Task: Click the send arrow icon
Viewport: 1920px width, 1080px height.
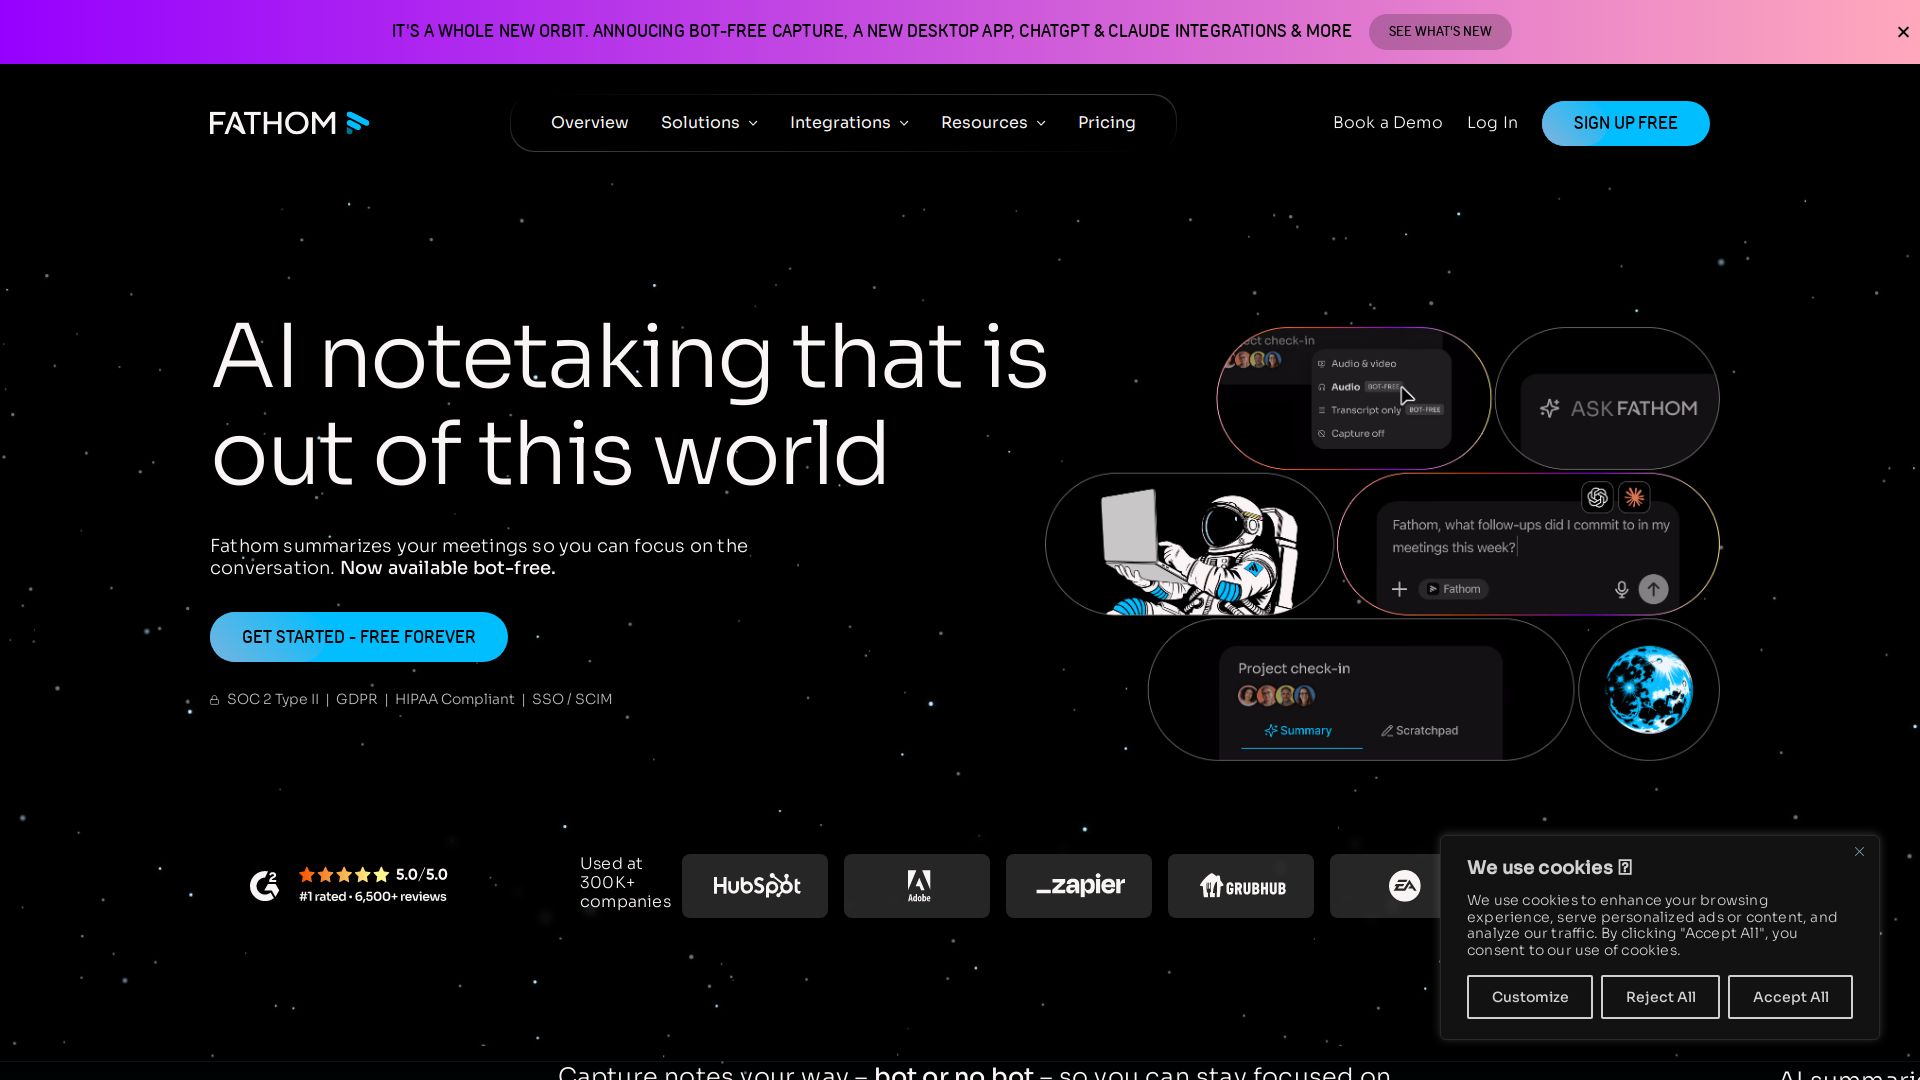Action: (1653, 589)
